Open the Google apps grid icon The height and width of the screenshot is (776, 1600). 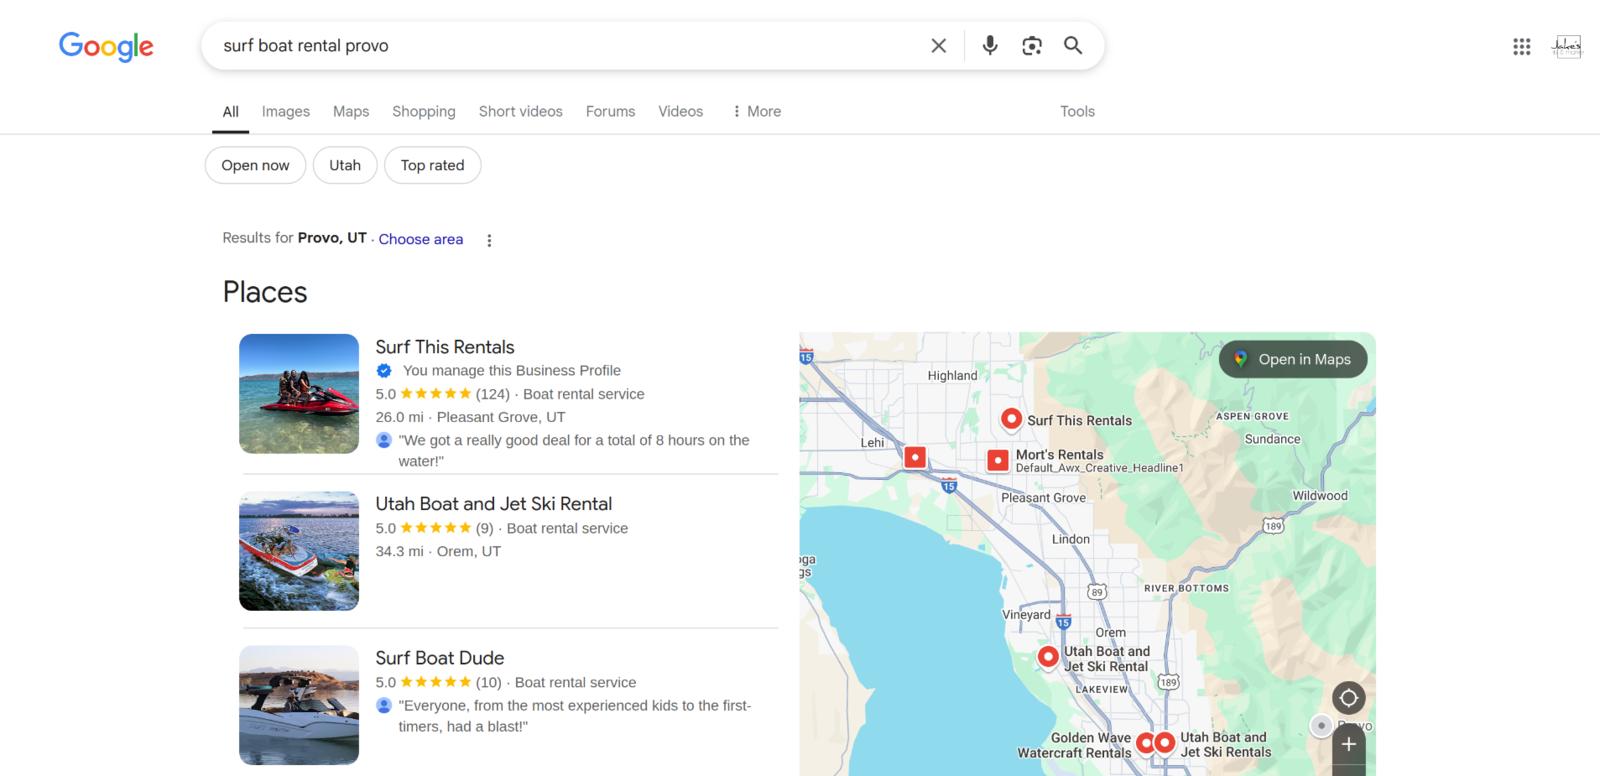click(1521, 47)
